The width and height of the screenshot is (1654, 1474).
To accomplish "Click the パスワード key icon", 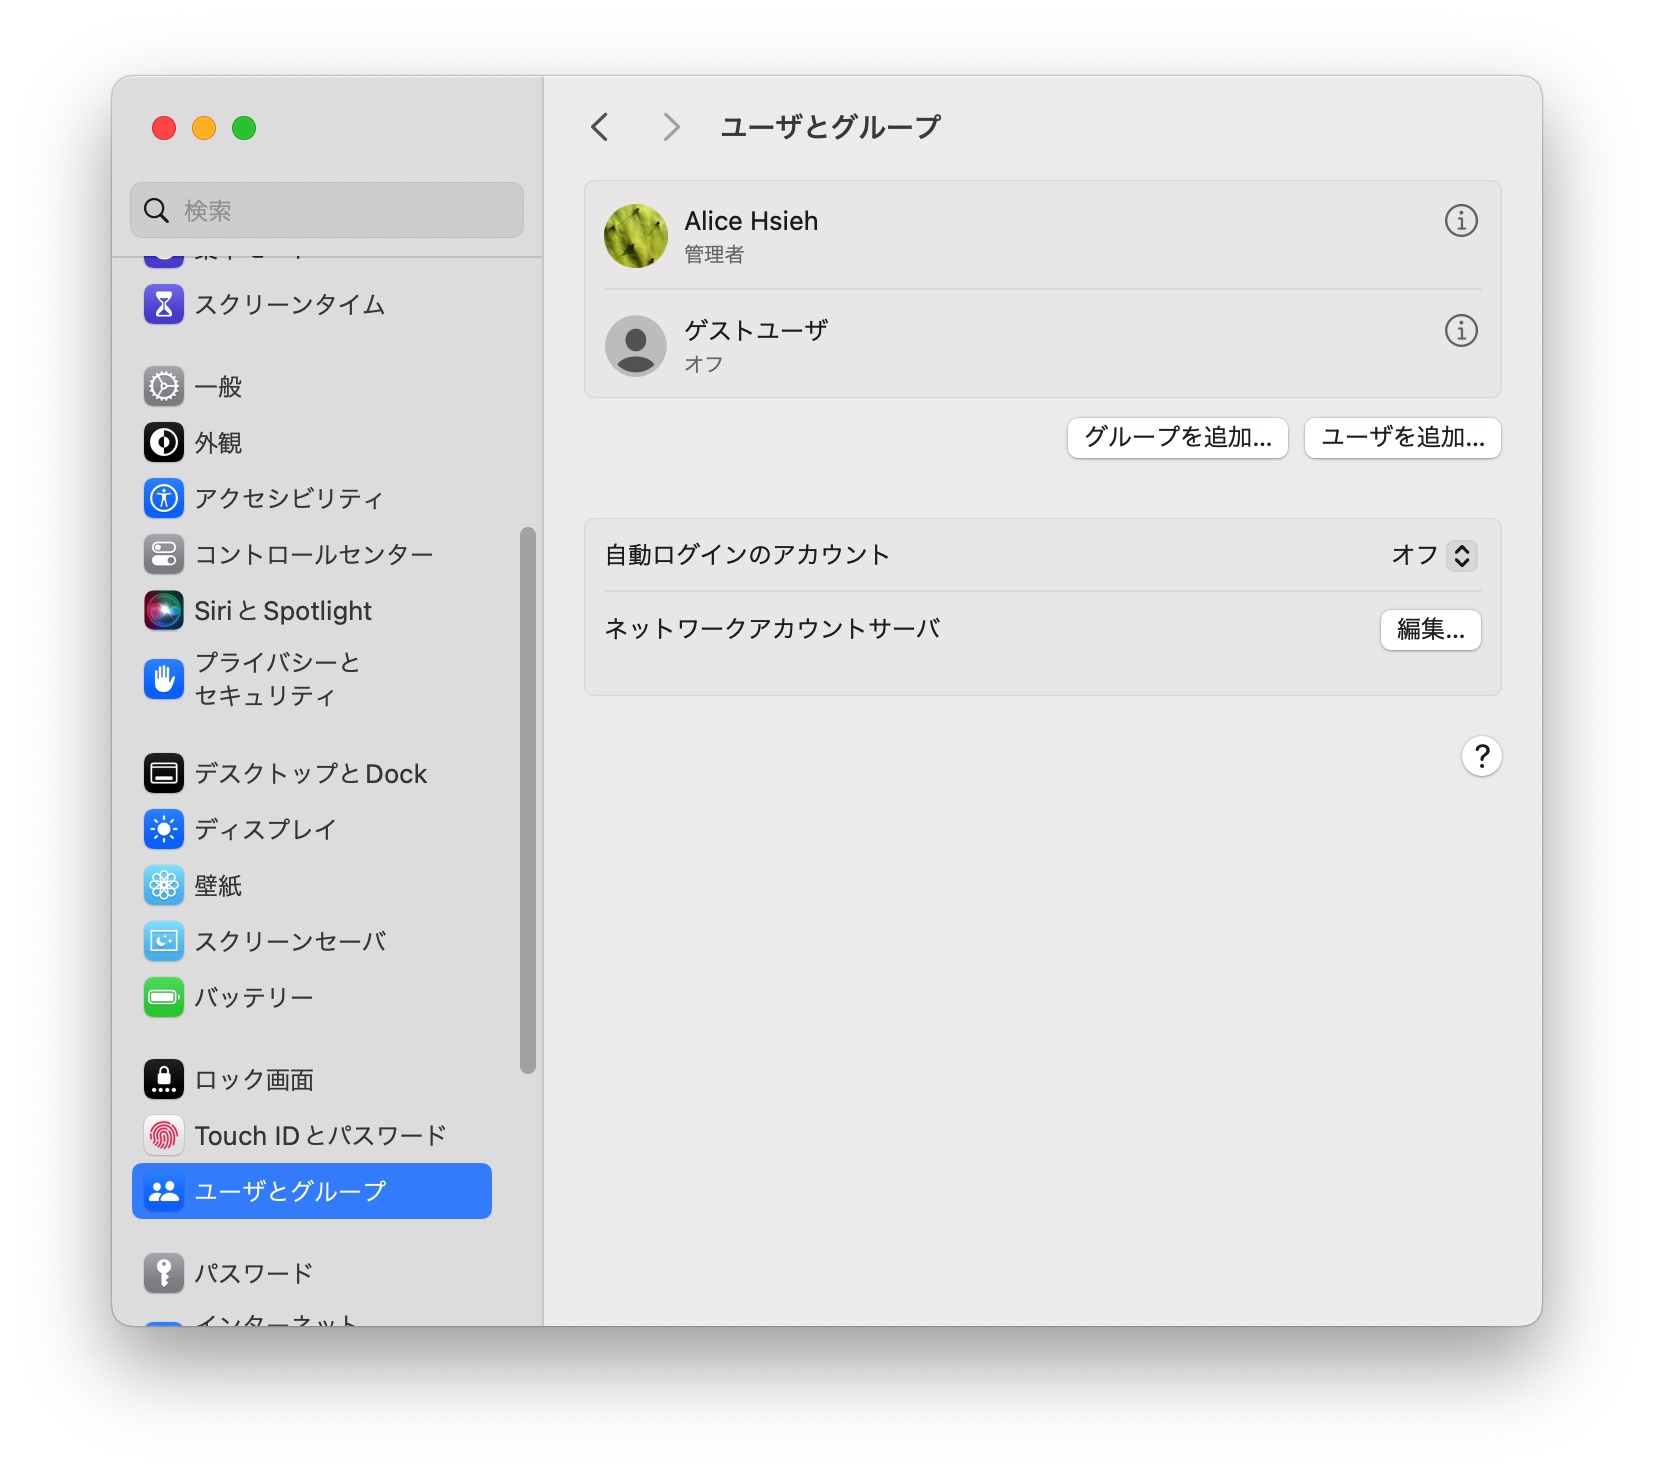I will (164, 1273).
